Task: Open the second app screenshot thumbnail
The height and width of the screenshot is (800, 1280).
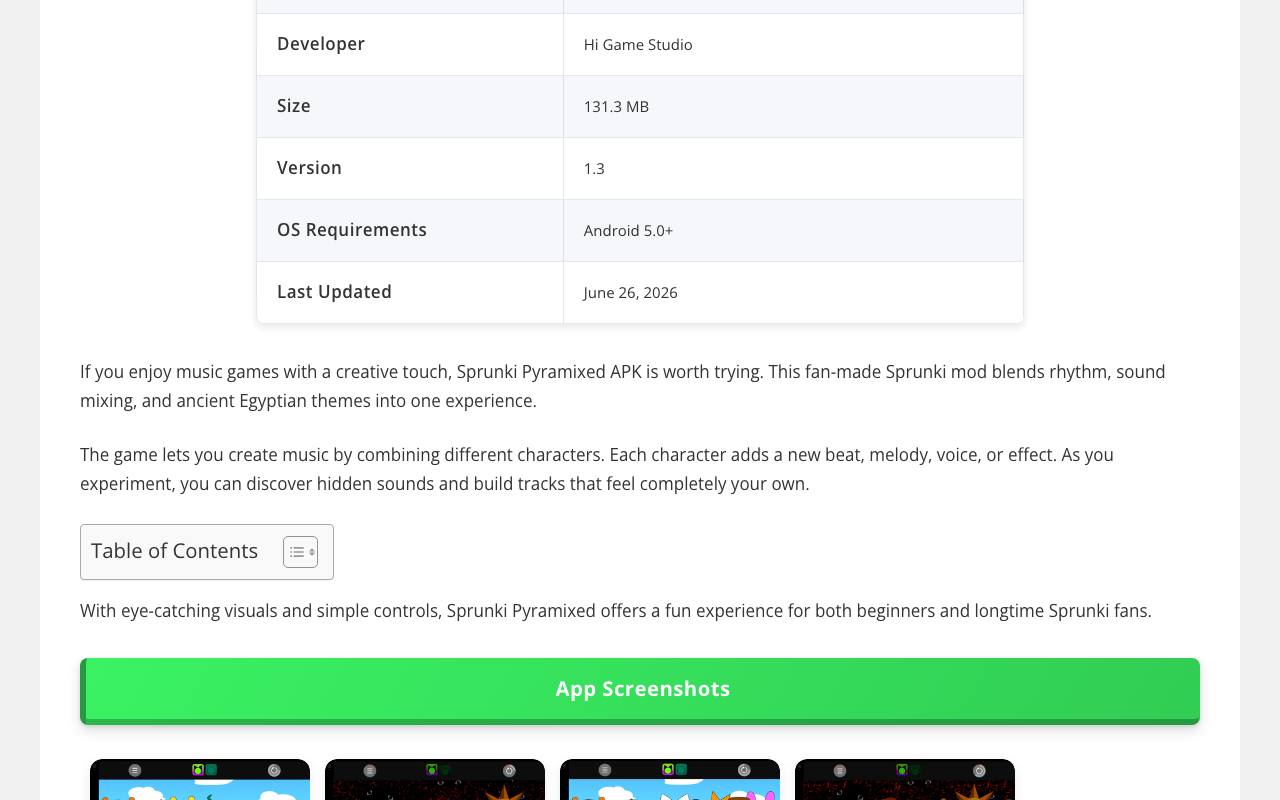Action: pos(435,780)
